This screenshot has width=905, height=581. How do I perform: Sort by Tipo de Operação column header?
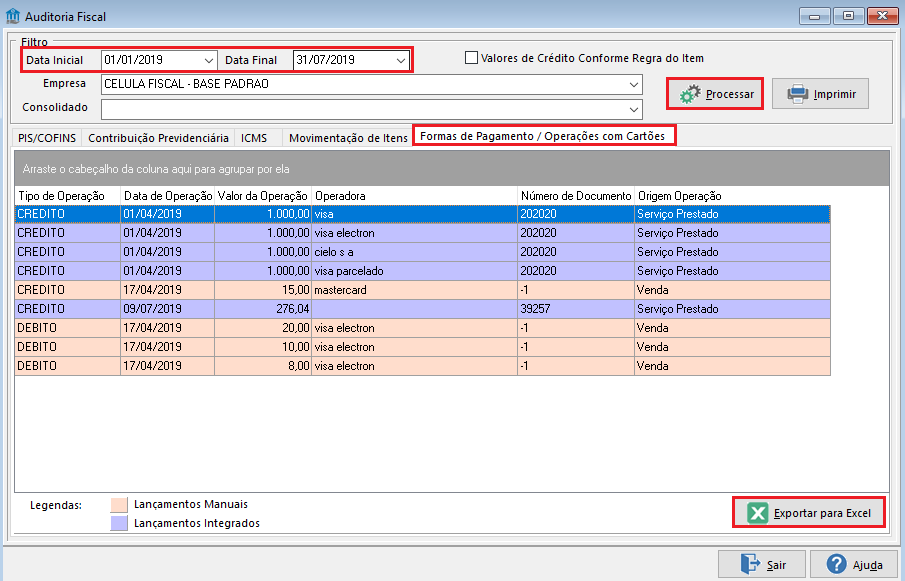(x=68, y=196)
